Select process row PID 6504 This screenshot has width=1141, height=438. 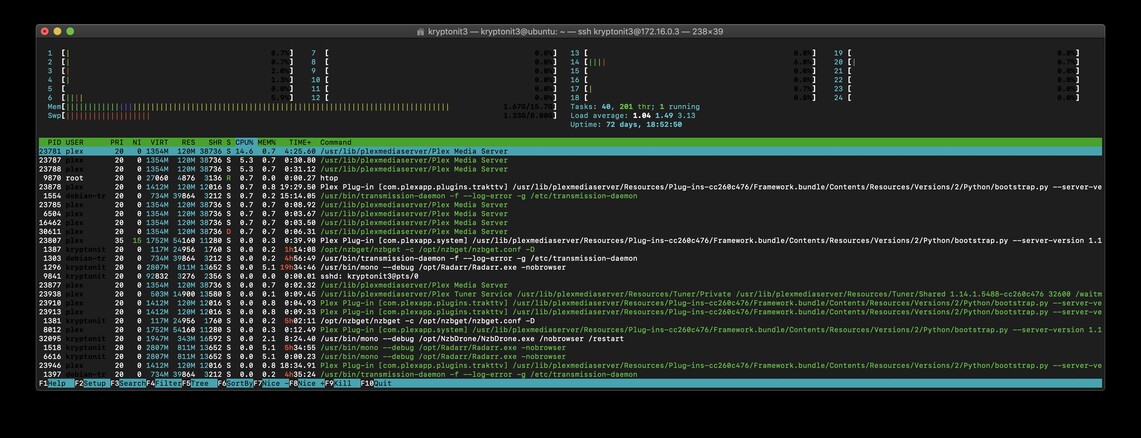(570, 214)
